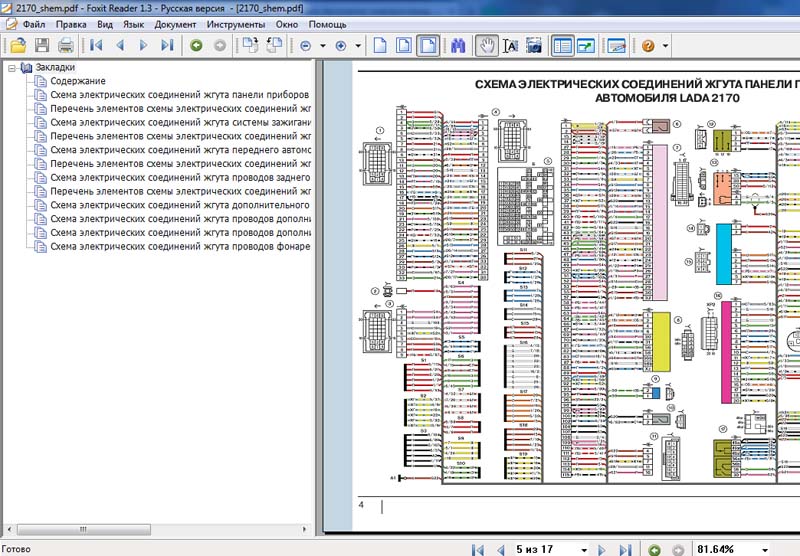This screenshot has width=800, height=556.
Task: Open Find with the binoculars icon
Action: point(458,46)
